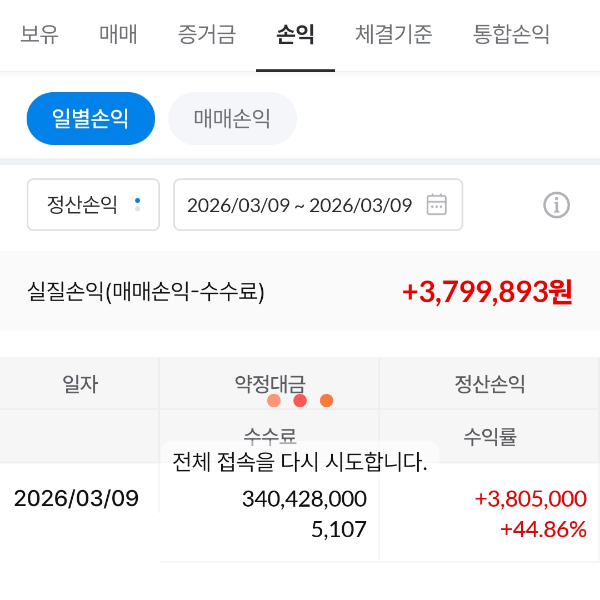The height and width of the screenshot is (600, 600).
Task: Open the 정산손익 dropdown selector
Action: [x=93, y=205]
